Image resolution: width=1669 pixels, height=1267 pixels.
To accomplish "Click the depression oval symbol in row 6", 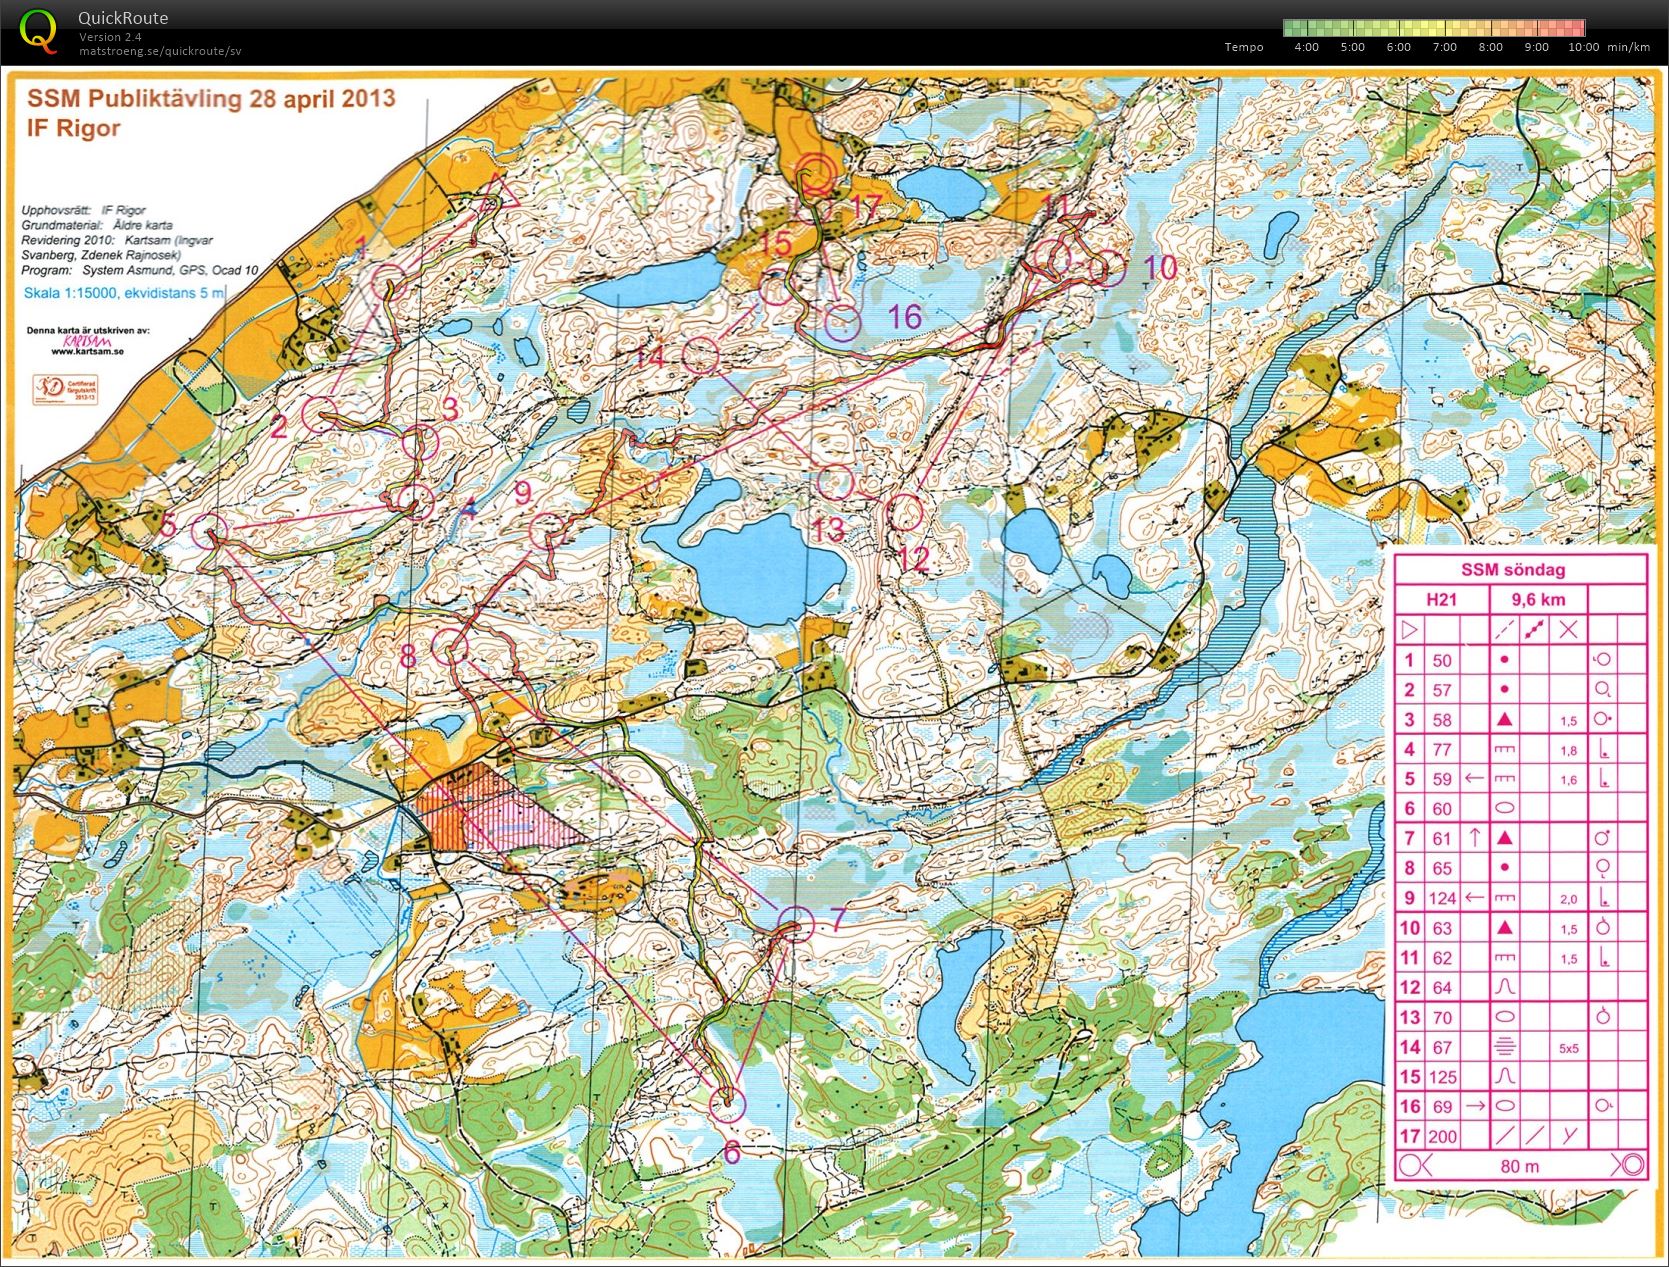I will (x=1504, y=808).
